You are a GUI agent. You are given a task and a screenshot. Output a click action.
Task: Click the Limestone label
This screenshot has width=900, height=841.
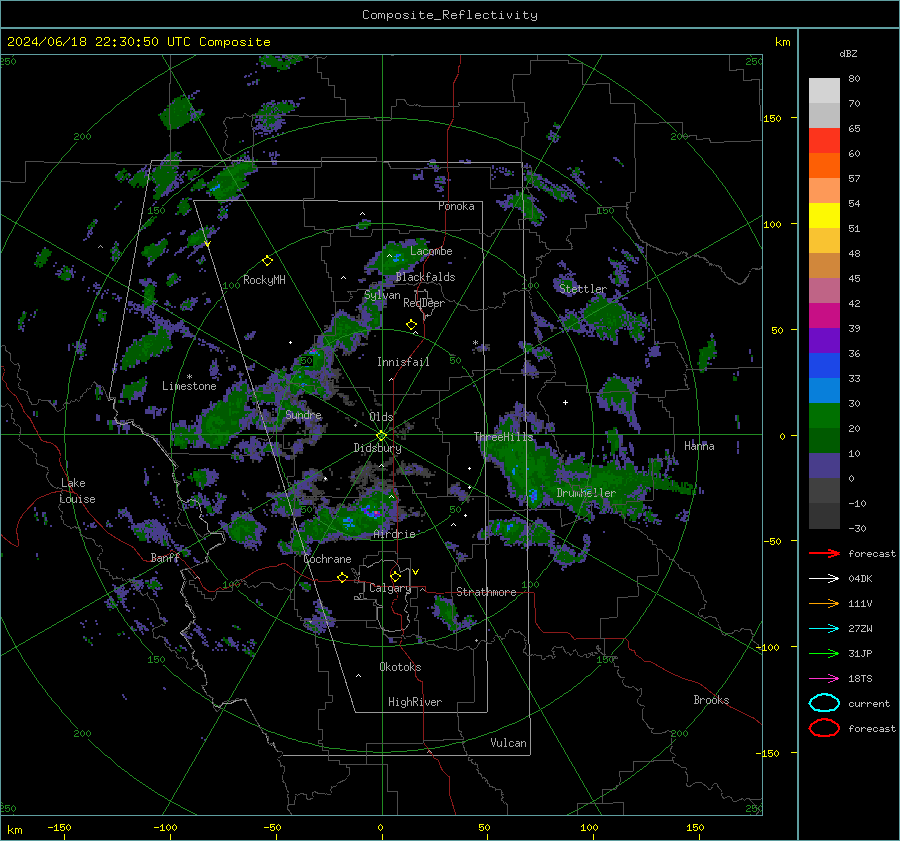pyautogui.click(x=189, y=386)
